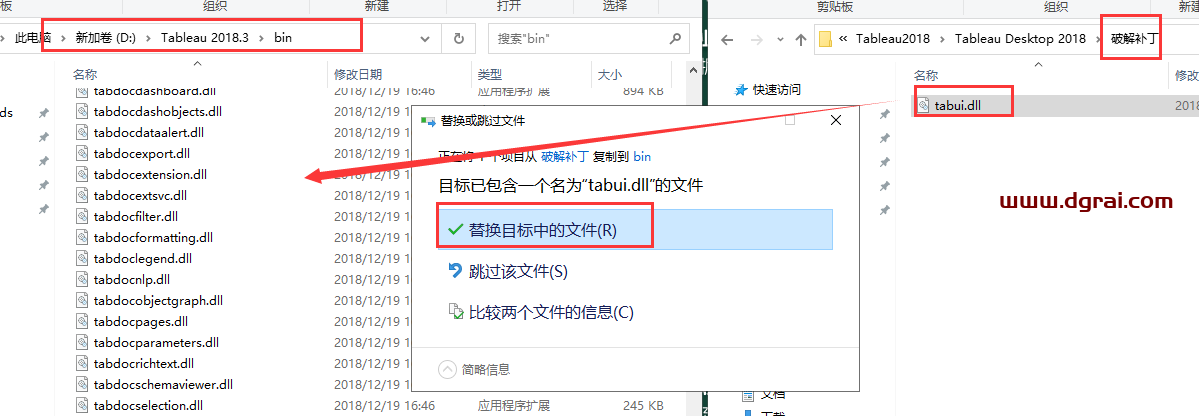Select tabdocfilter.dll file icon

click(x=83, y=216)
